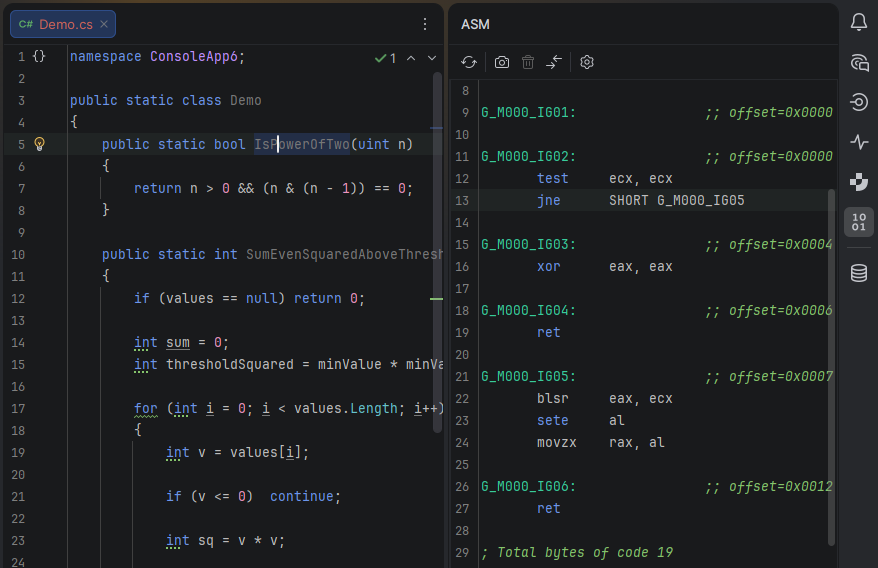Switch to the Demo.cs editor tab
This screenshot has height=568, width=878.
(63, 24)
